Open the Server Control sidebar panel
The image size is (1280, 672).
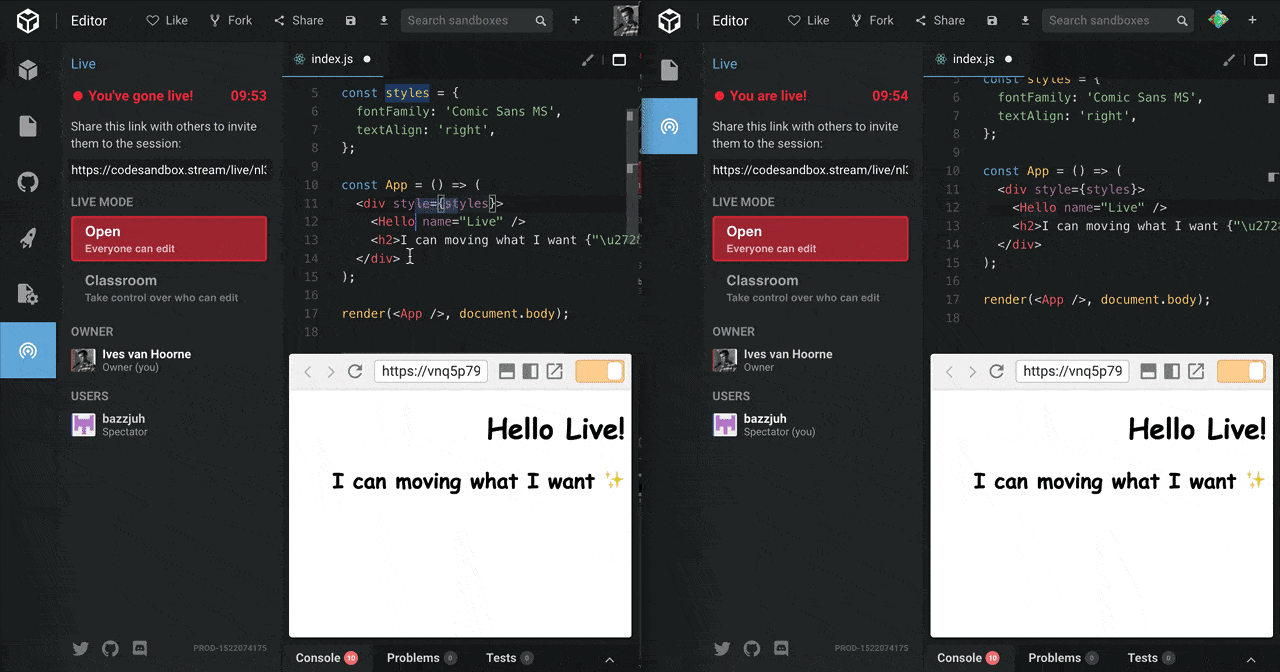[x=28, y=294]
